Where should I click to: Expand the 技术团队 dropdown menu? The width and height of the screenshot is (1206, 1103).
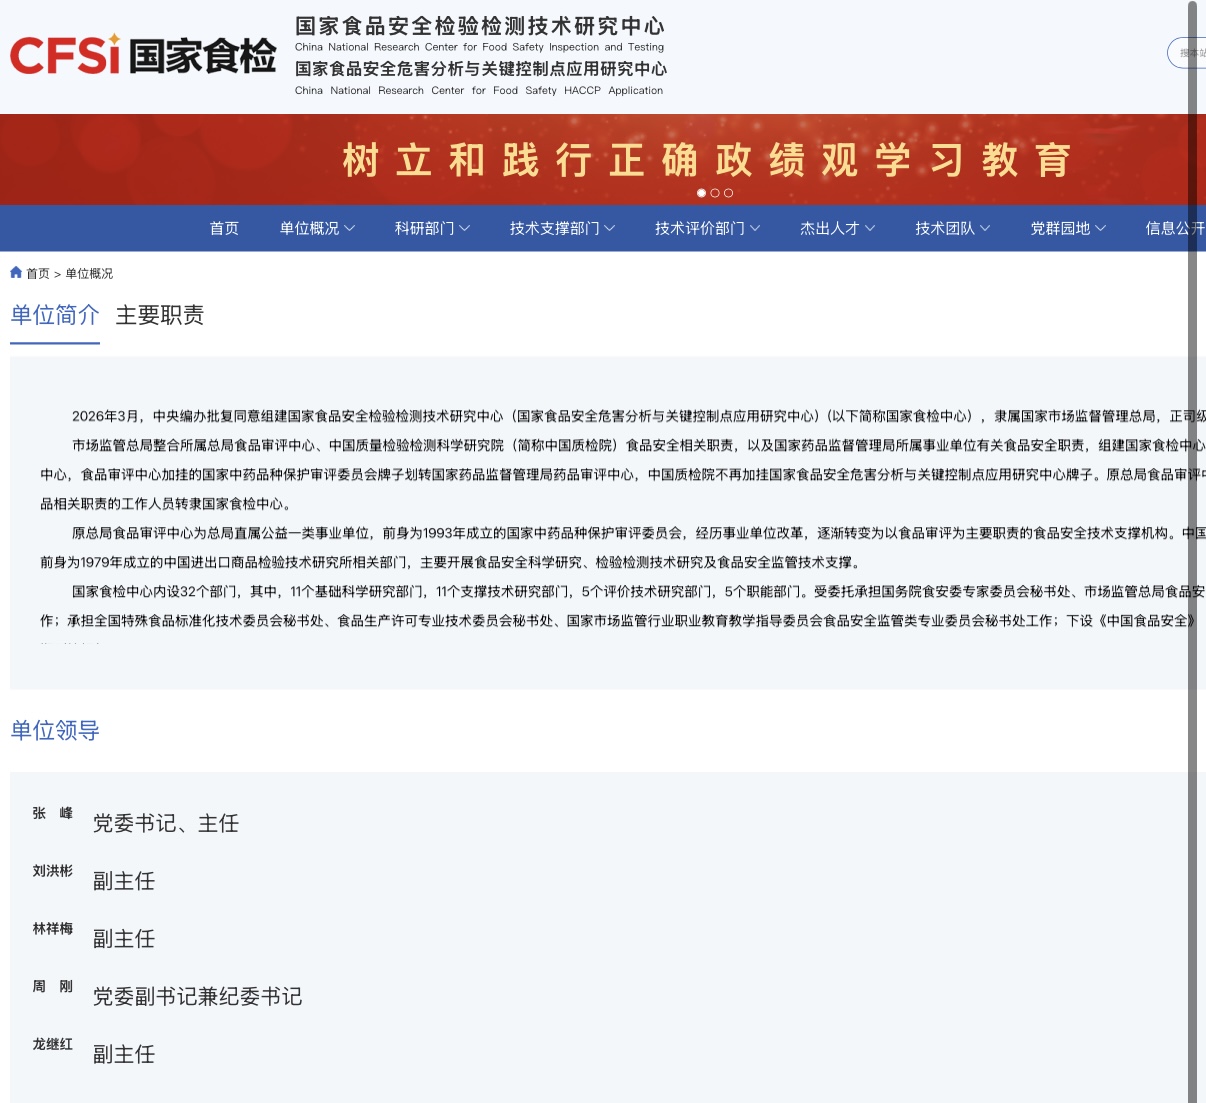tap(952, 228)
